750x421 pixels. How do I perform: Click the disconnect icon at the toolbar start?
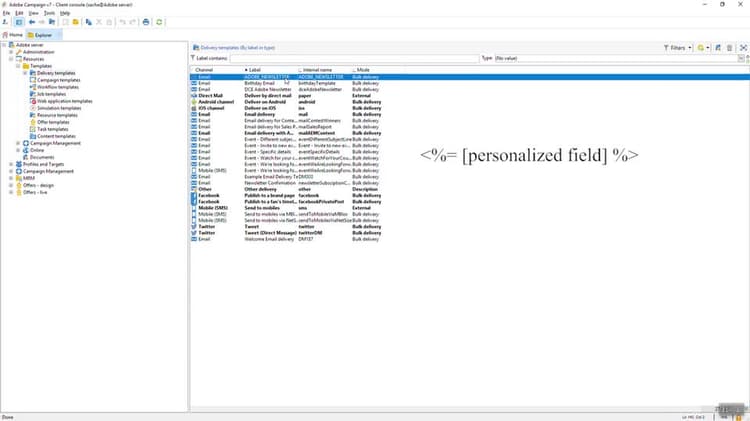5,22
